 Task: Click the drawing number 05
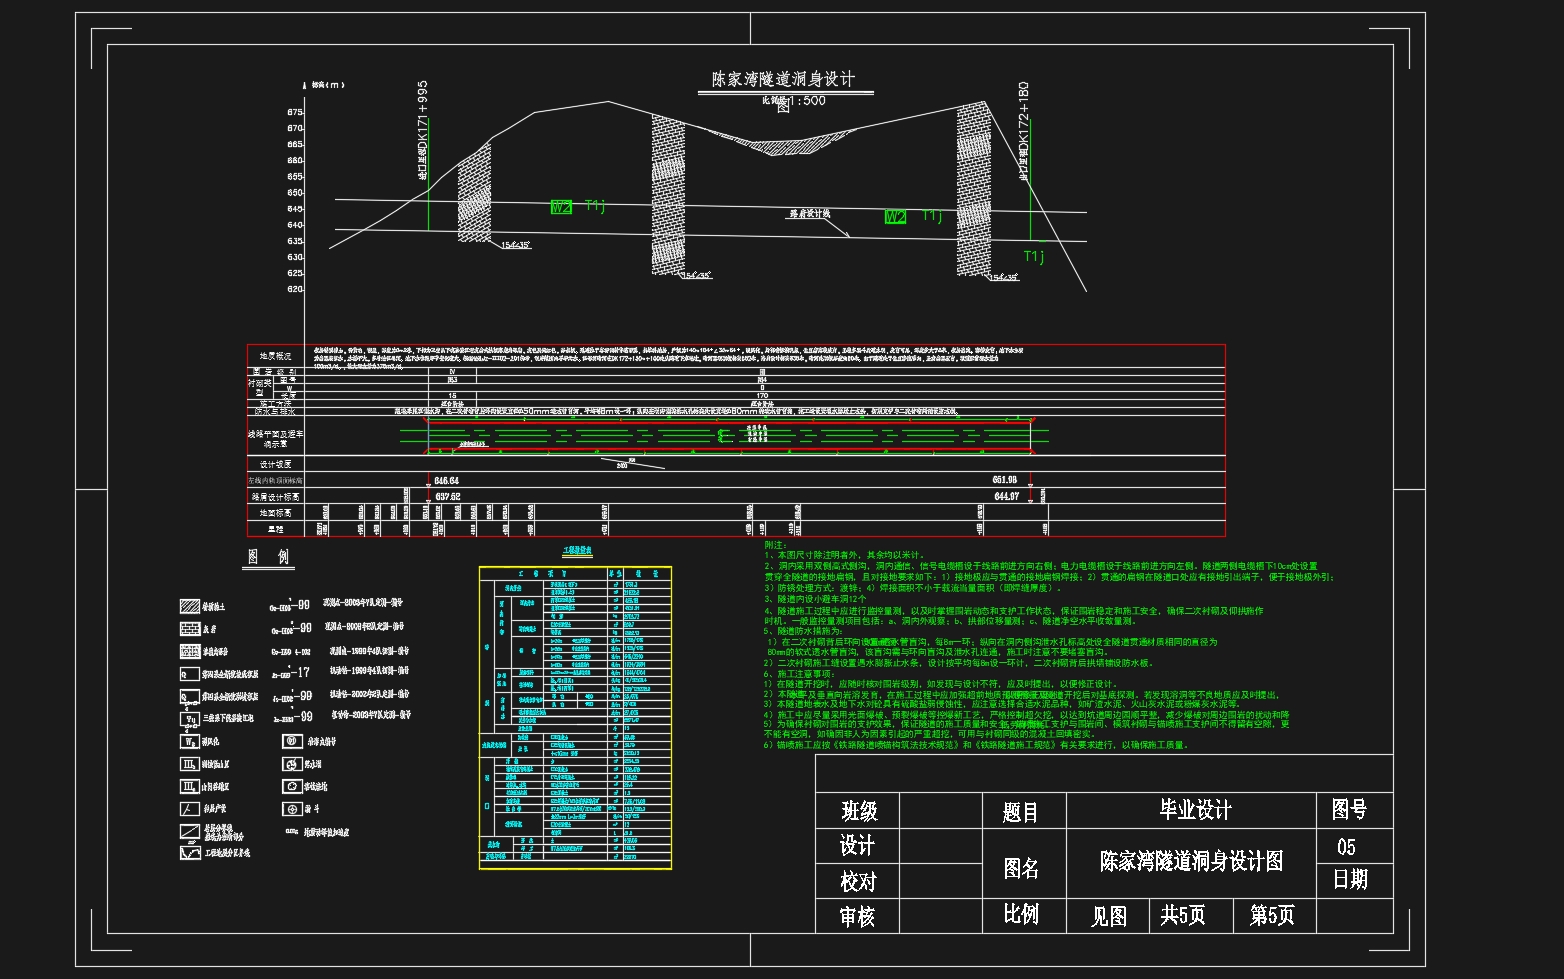[1346, 847]
